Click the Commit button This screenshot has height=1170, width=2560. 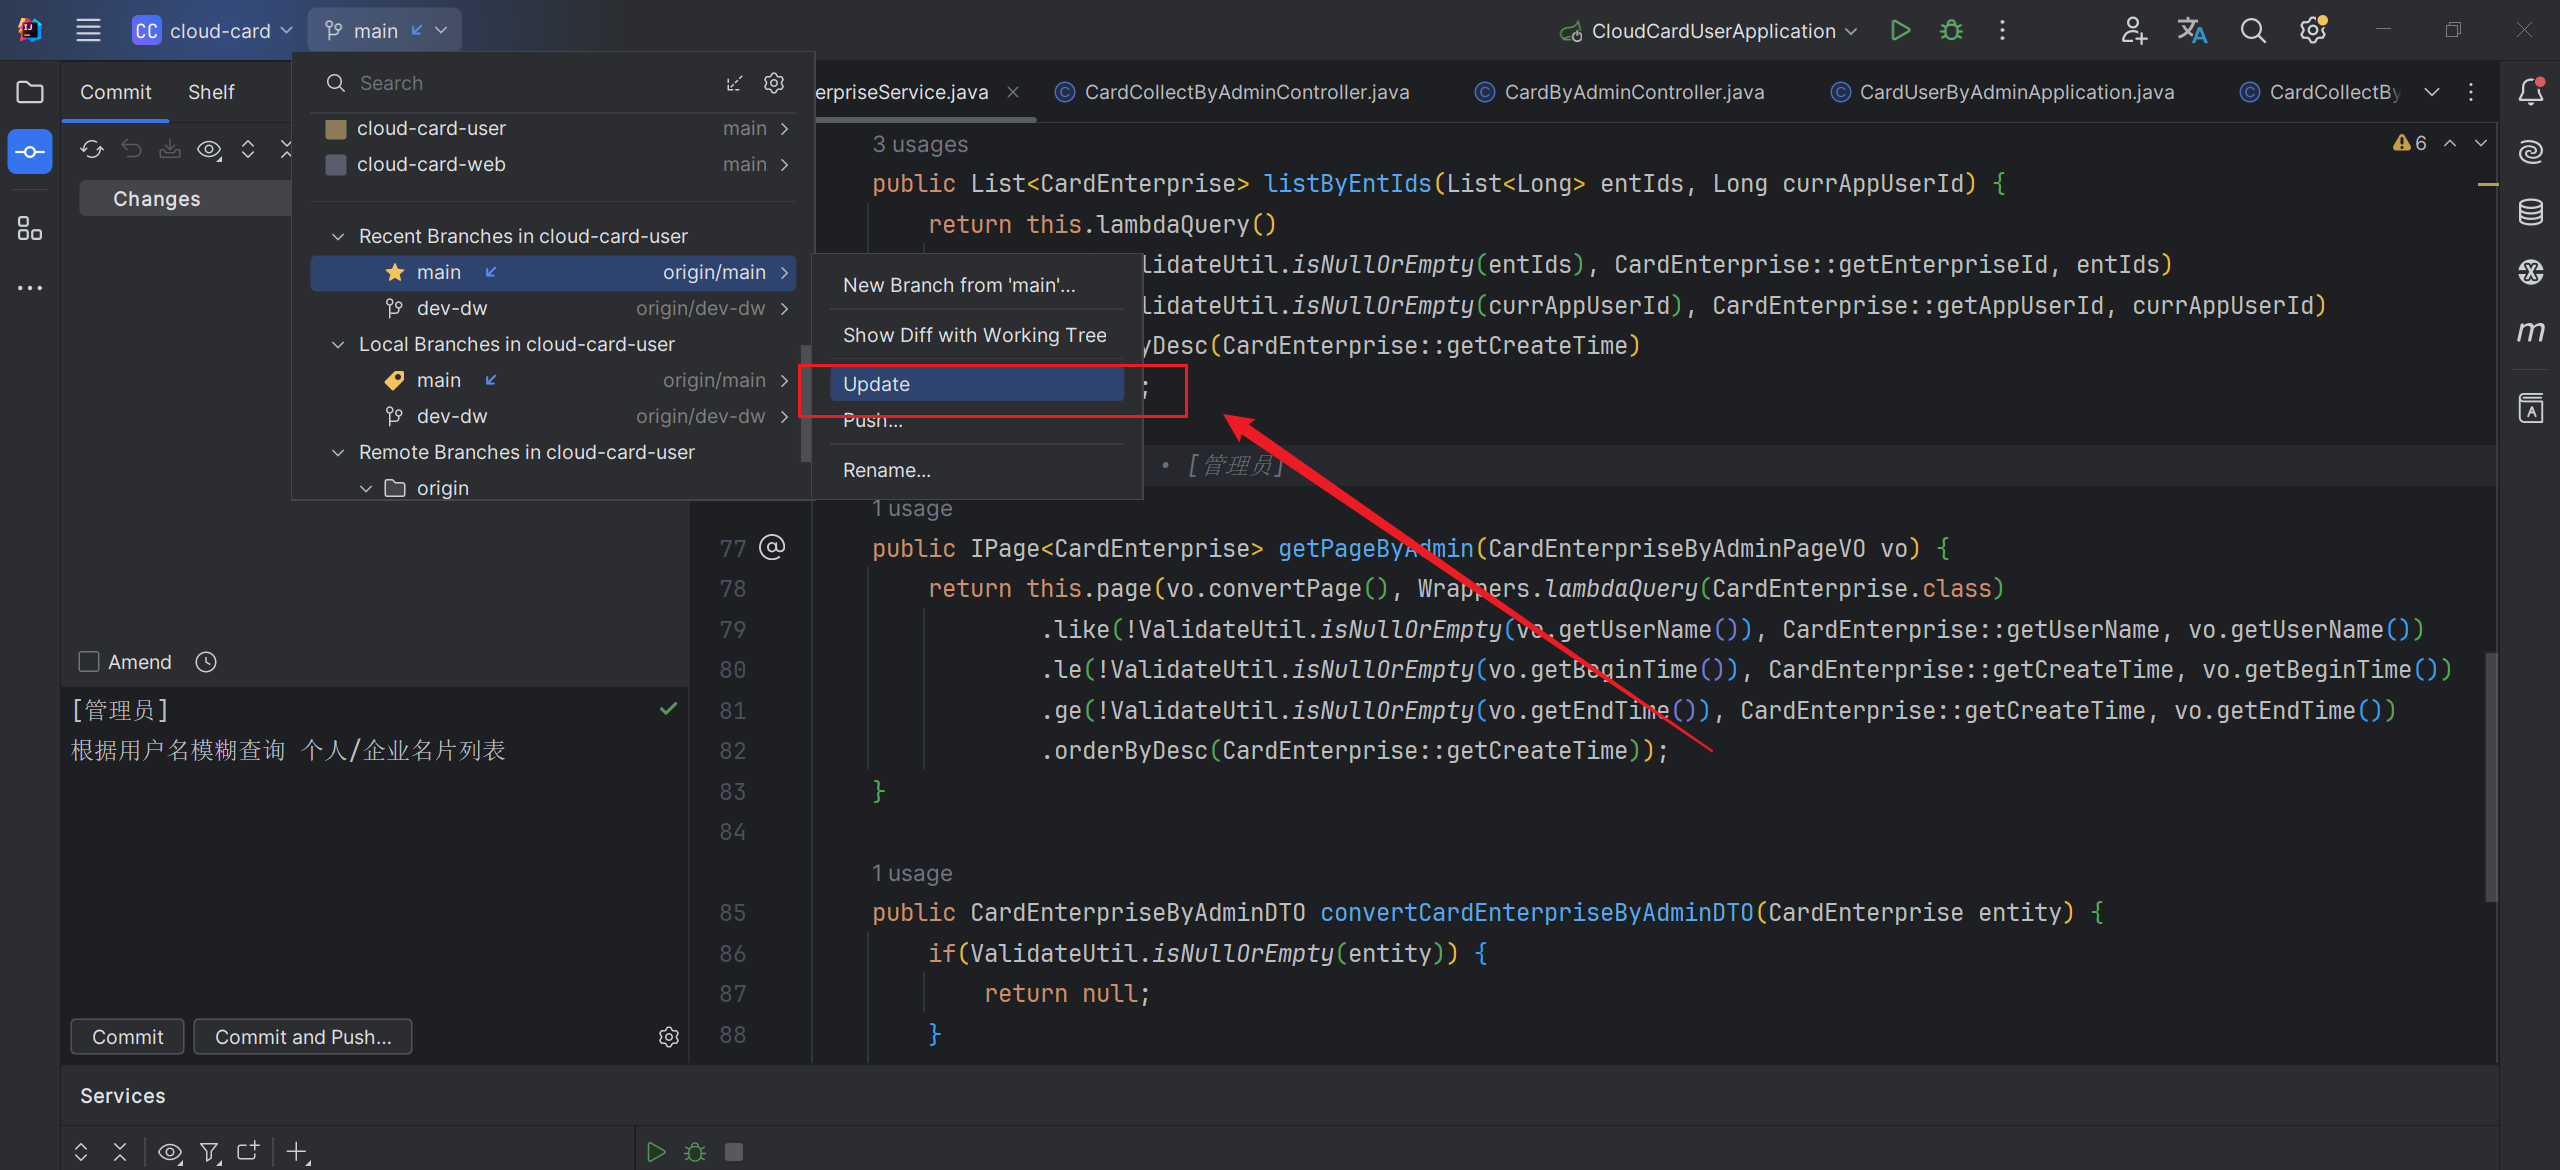[x=127, y=1037]
